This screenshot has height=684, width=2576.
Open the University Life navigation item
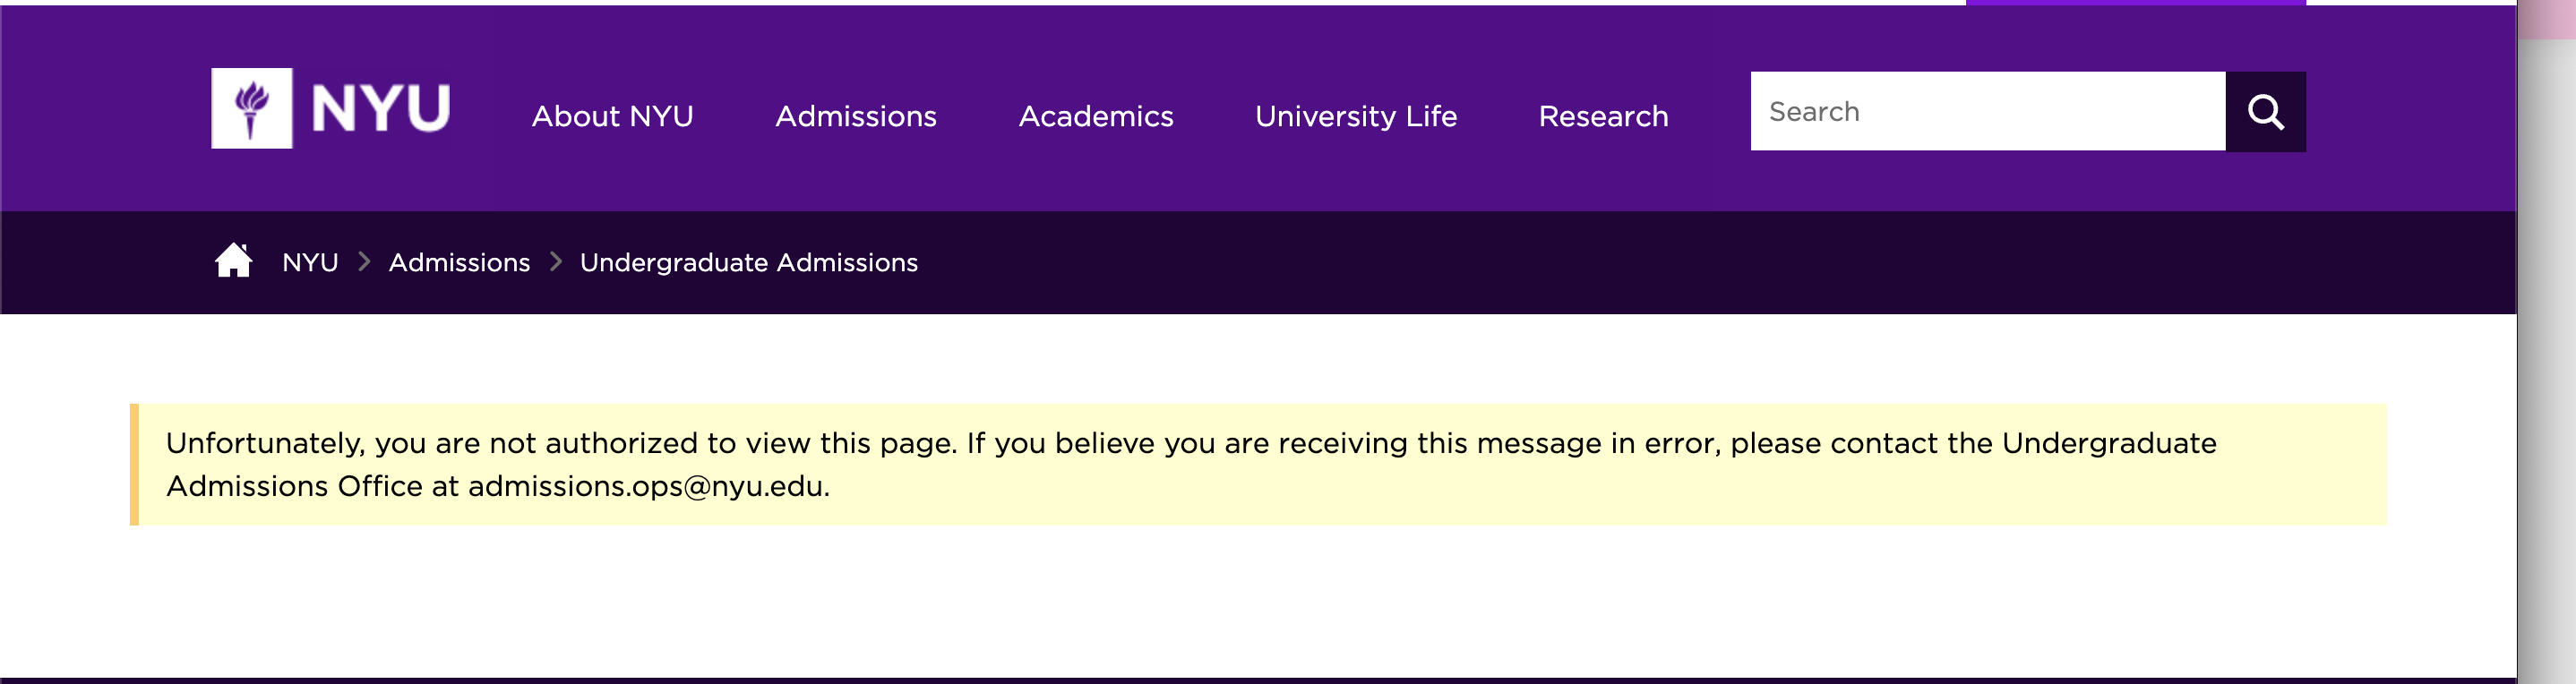tap(1356, 116)
